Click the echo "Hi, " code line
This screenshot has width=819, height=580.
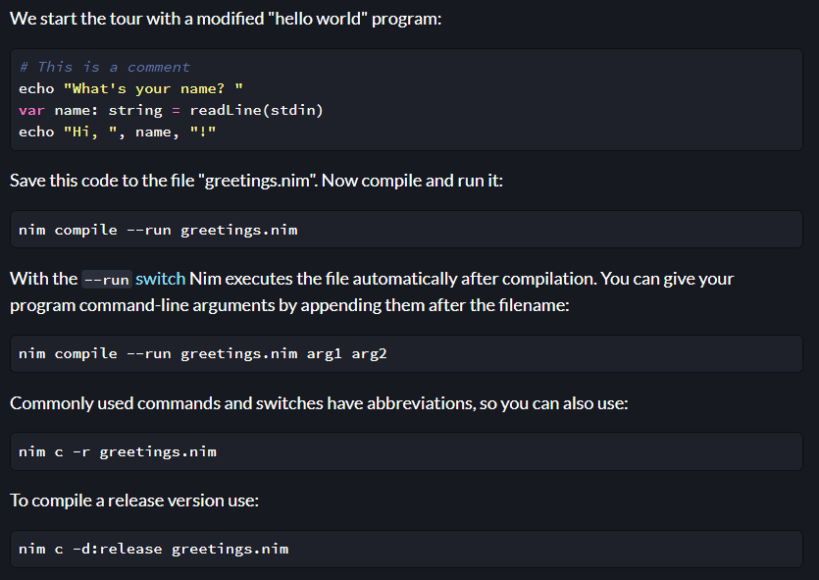coord(117,132)
